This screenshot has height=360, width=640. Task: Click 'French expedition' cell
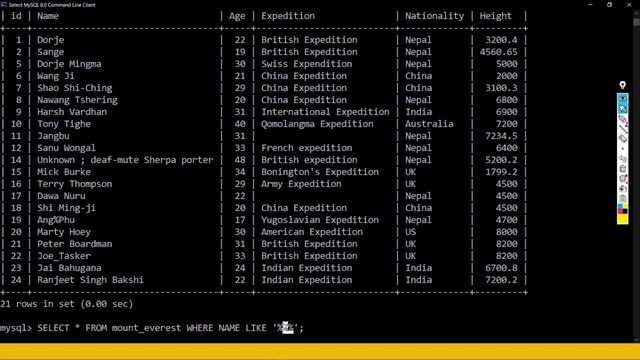[307, 148]
